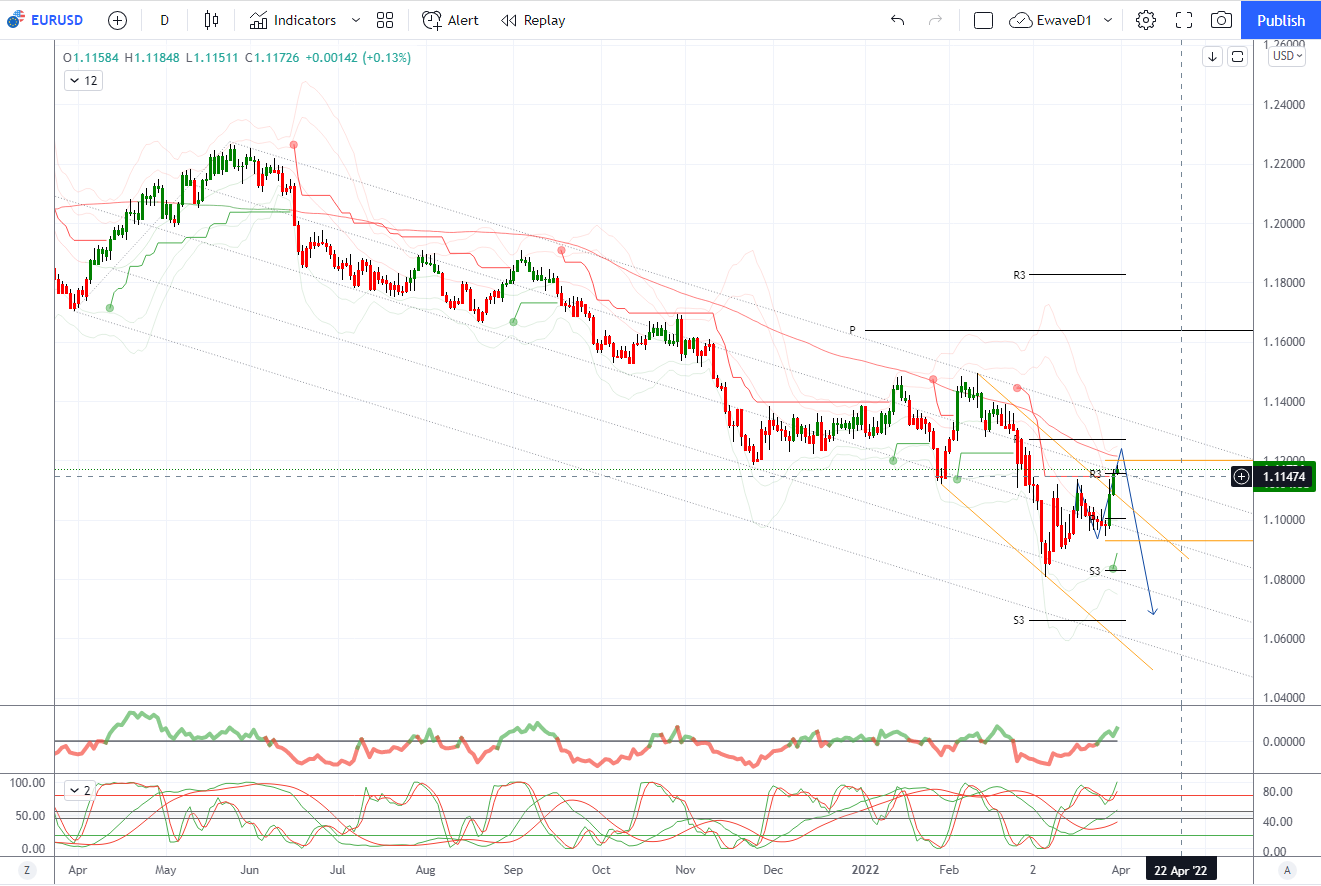Click the upper R3 pivot label
Image resolution: width=1321 pixels, height=886 pixels.
[x=1019, y=274]
